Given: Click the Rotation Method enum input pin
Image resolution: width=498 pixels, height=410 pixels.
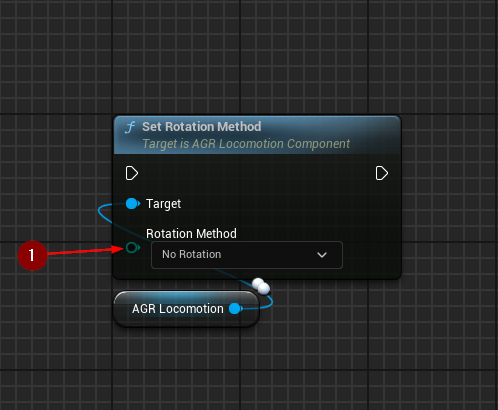Looking at the screenshot, I should coord(133,248).
